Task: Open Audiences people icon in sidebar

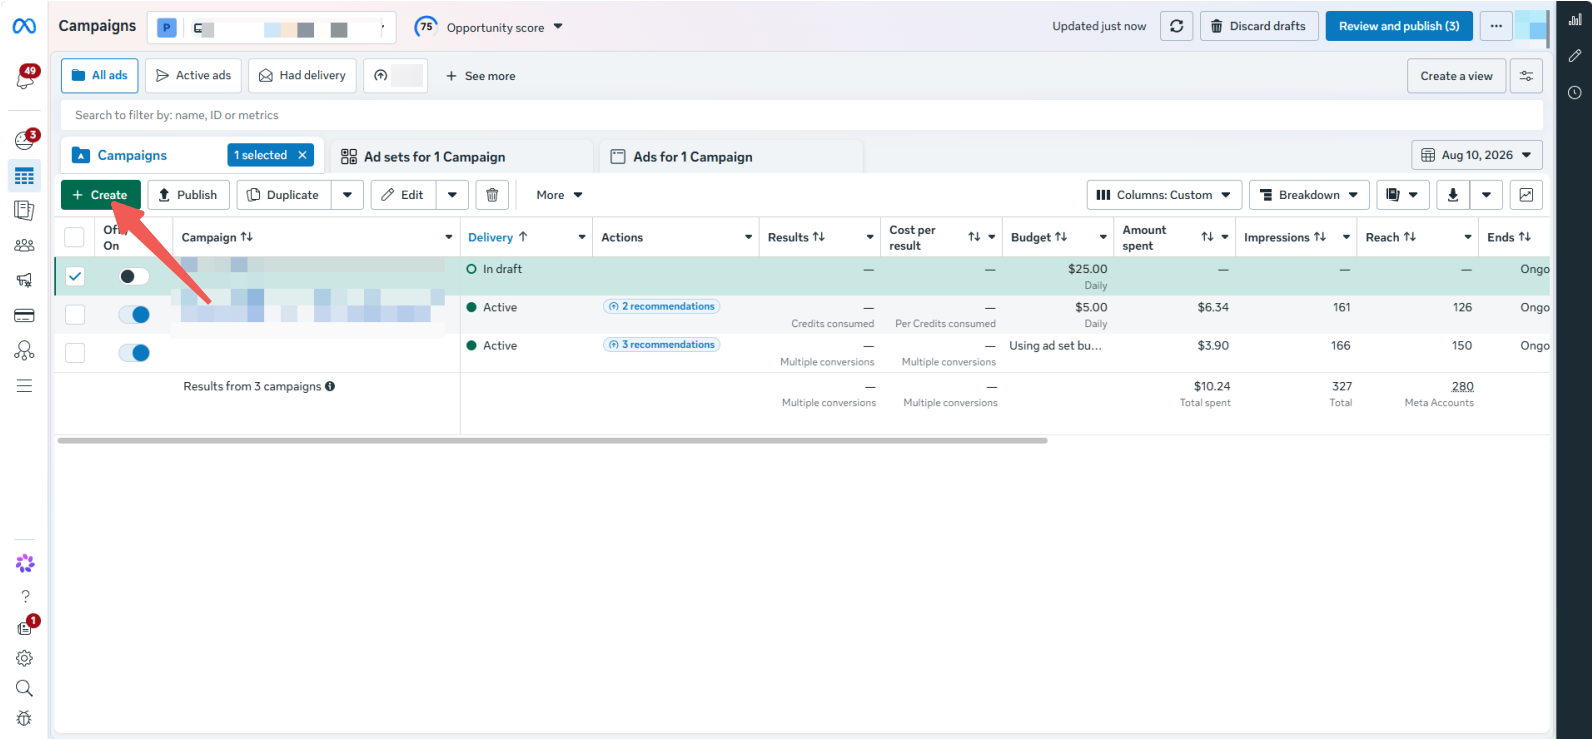Action: [x=24, y=245]
